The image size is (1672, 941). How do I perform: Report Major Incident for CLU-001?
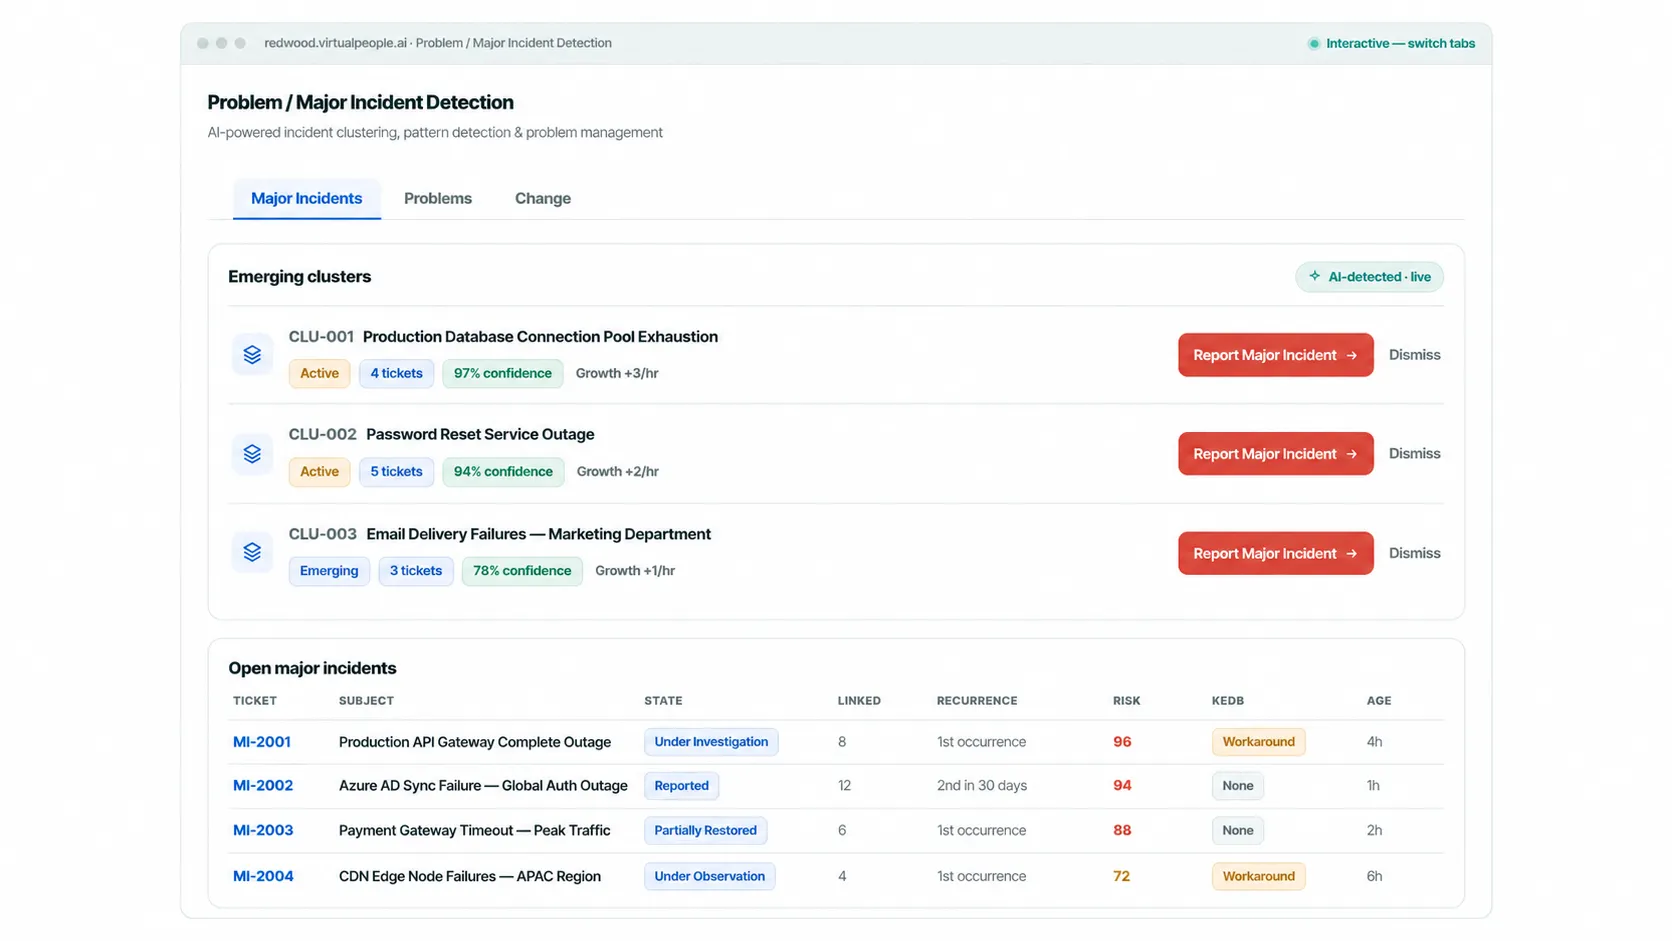(x=1275, y=355)
